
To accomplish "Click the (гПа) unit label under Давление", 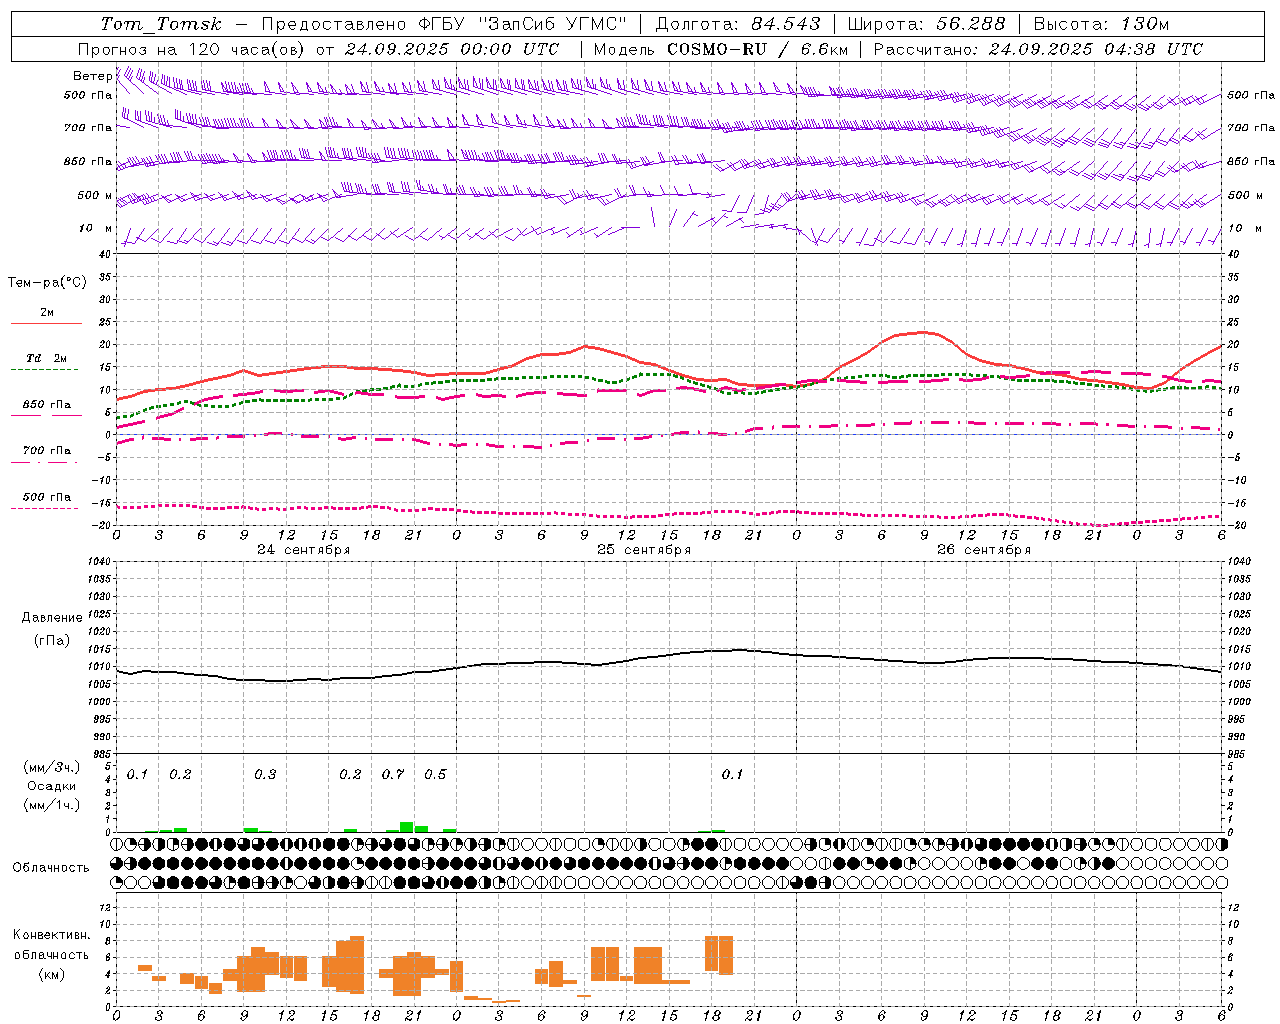I will [52, 640].
